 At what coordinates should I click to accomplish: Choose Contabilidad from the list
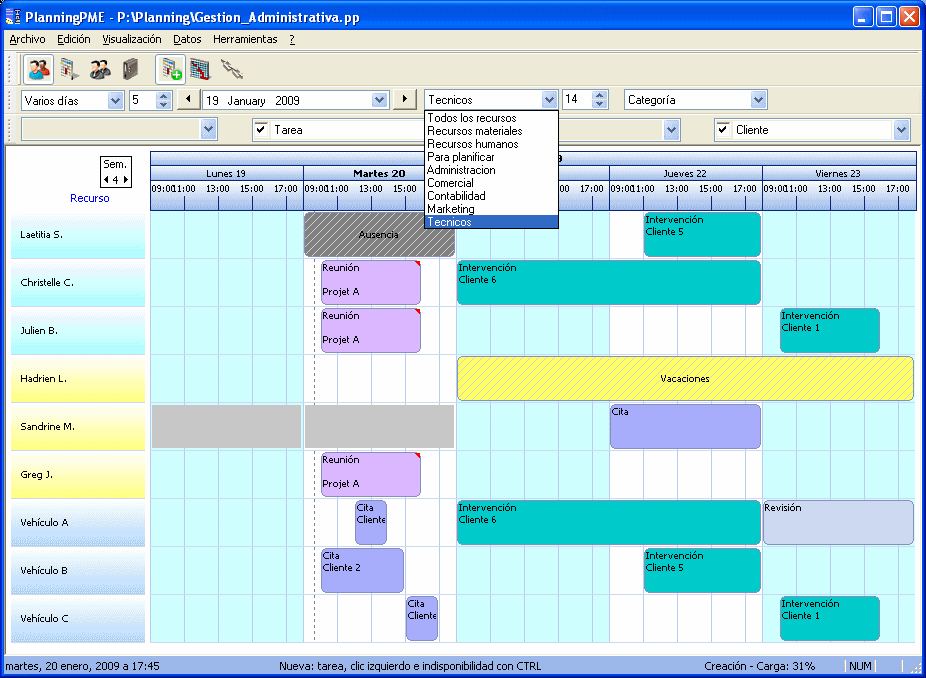coord(491,196)
